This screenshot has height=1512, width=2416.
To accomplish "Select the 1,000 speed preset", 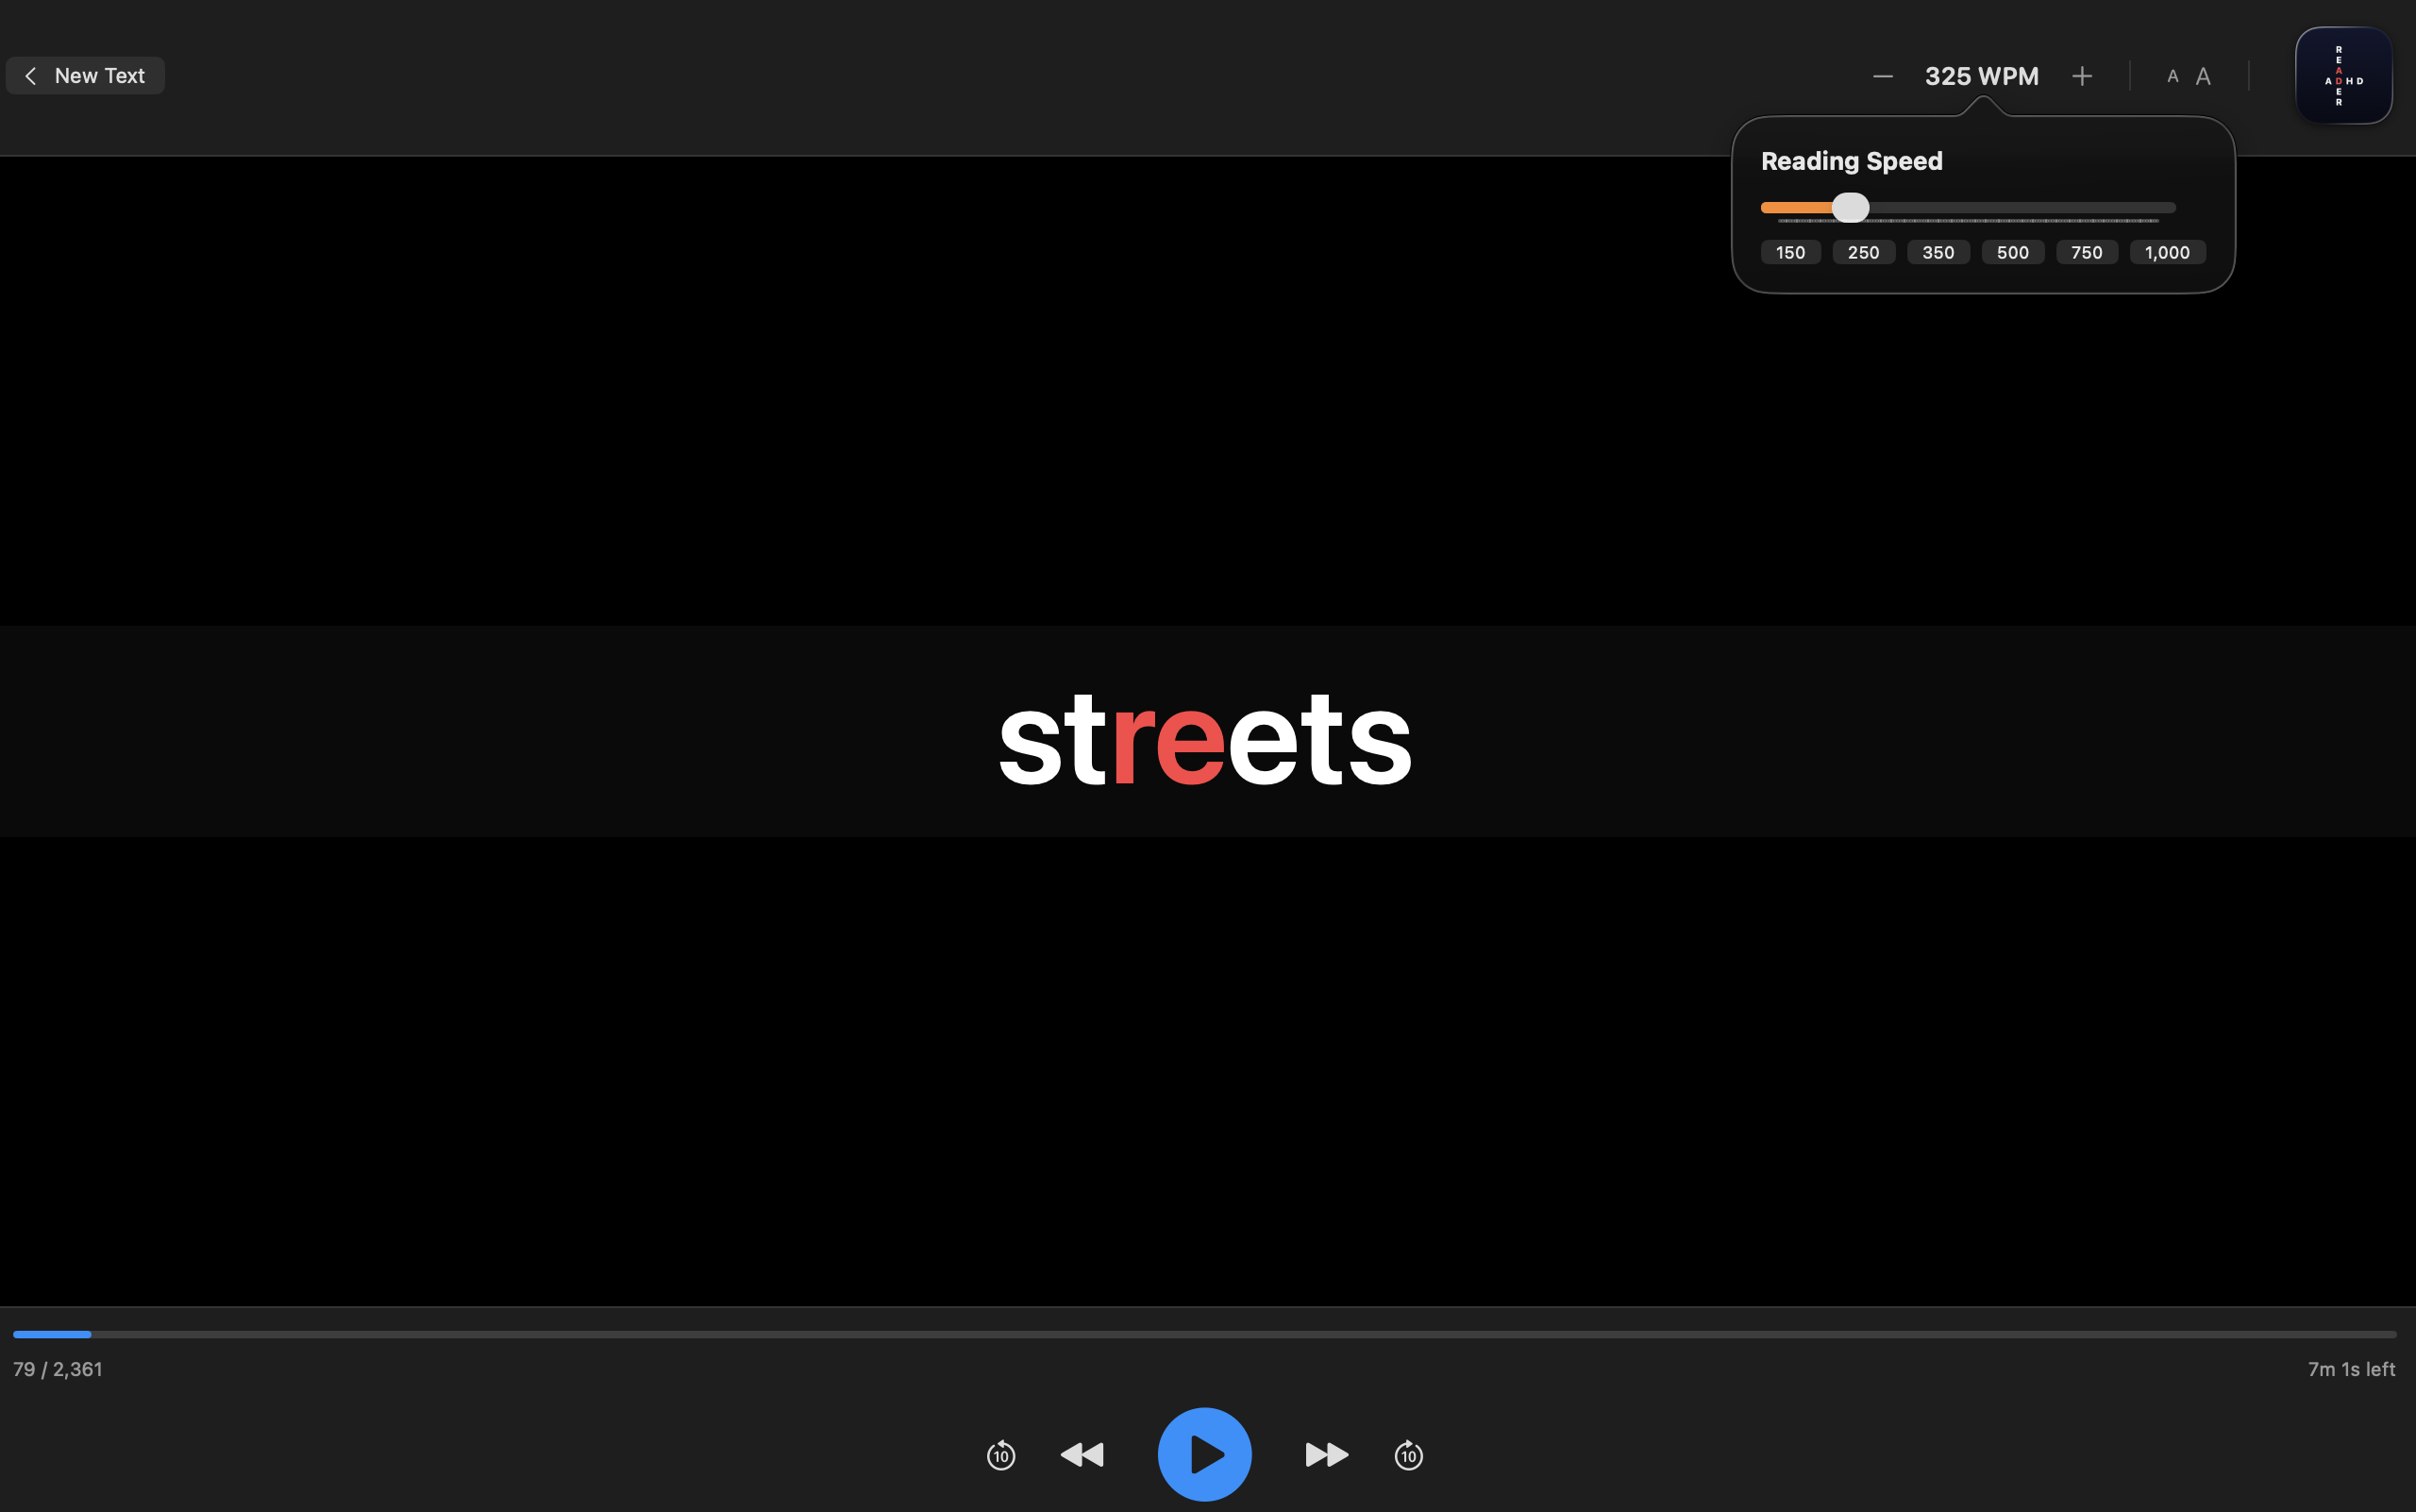I will click(2167, 252).
